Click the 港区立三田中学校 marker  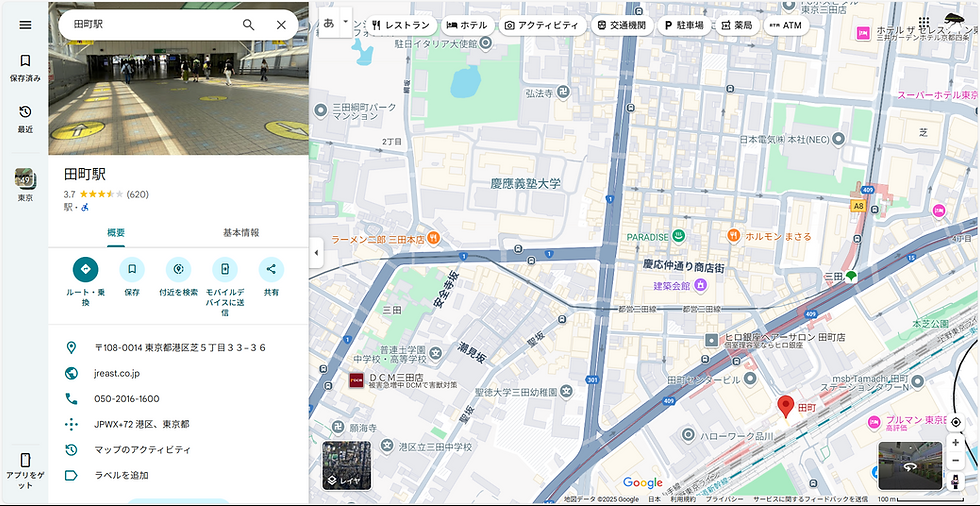pyautogui.click(x=388, y=446)
